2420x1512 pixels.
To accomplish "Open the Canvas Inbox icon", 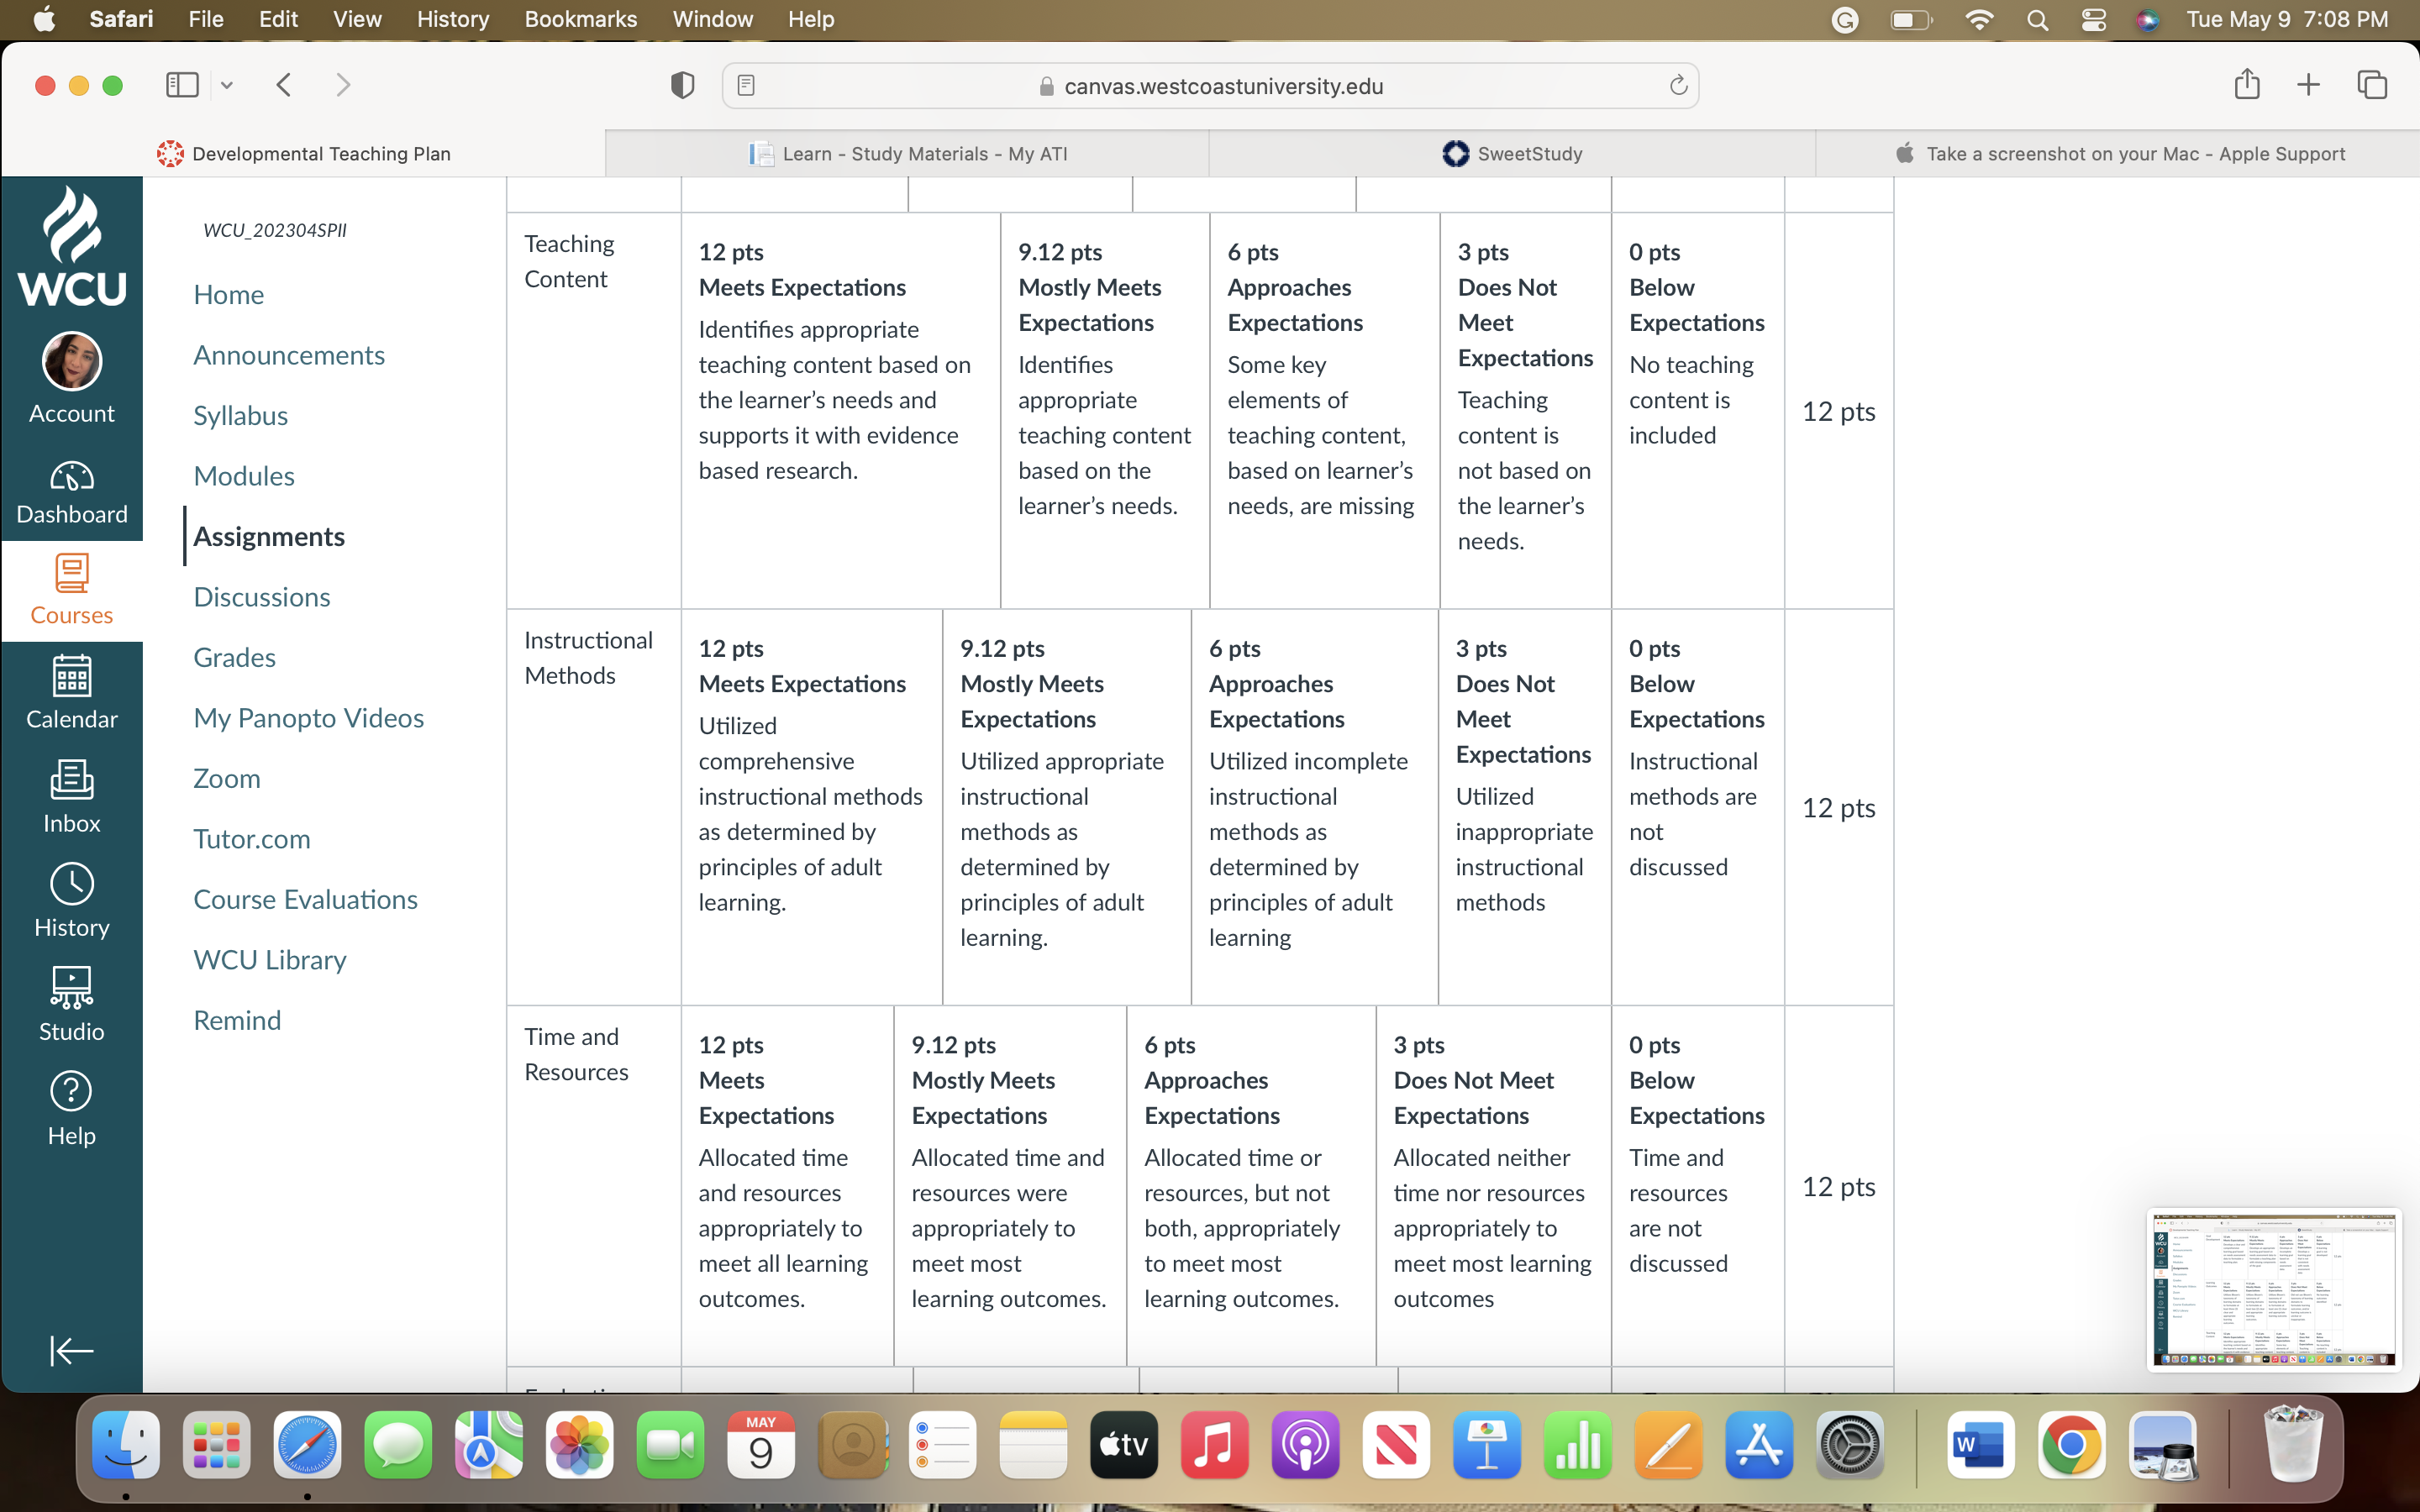I will click(71, 779).
